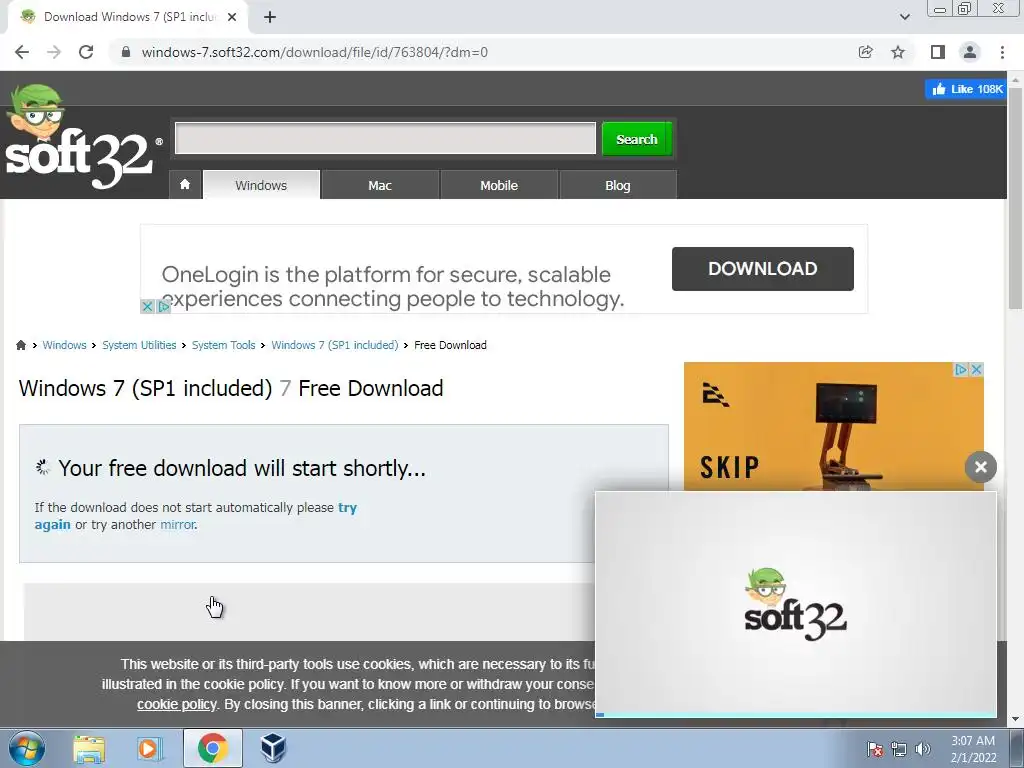
Task: Go to soft32 home icon tab
Action: pyautogui.click(x=185, y=185)
